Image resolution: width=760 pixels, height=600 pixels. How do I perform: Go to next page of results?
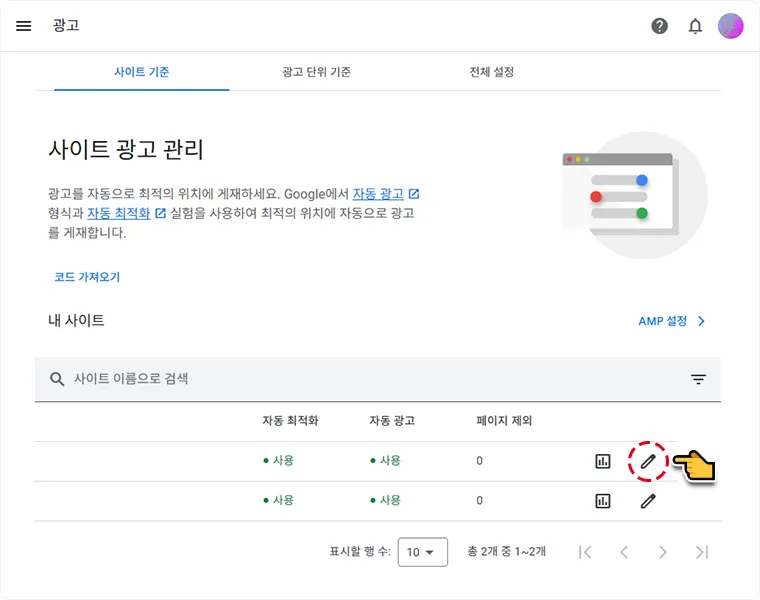pos(663,552)
